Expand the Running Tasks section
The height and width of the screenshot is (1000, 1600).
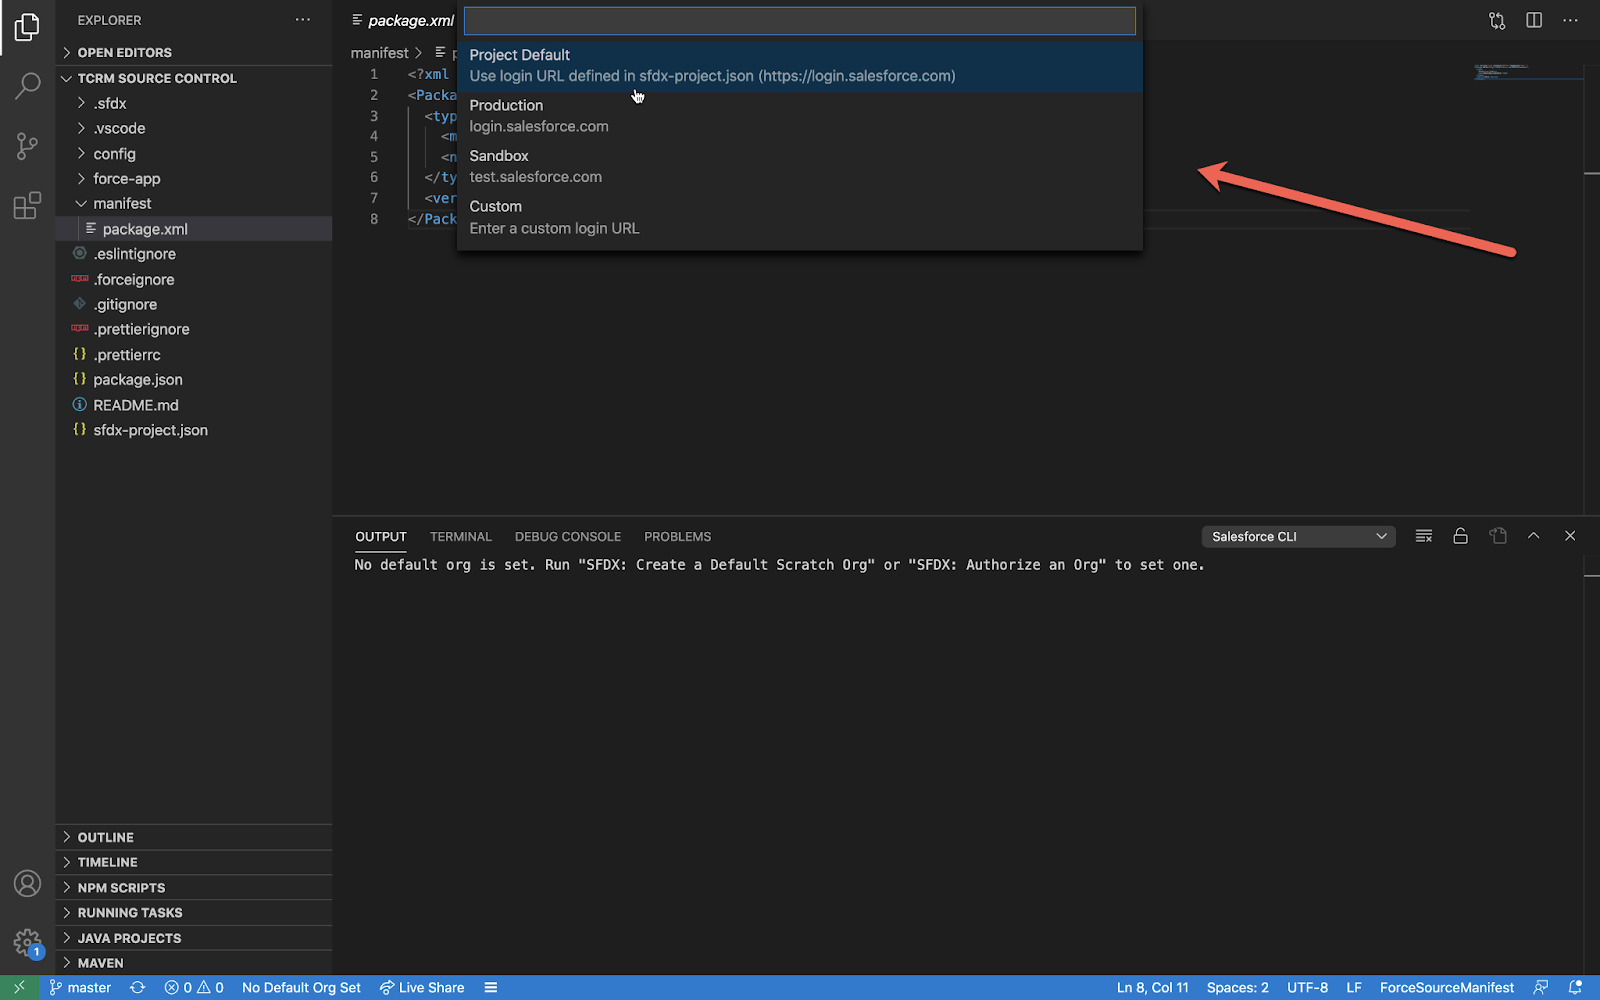[194, 913]
